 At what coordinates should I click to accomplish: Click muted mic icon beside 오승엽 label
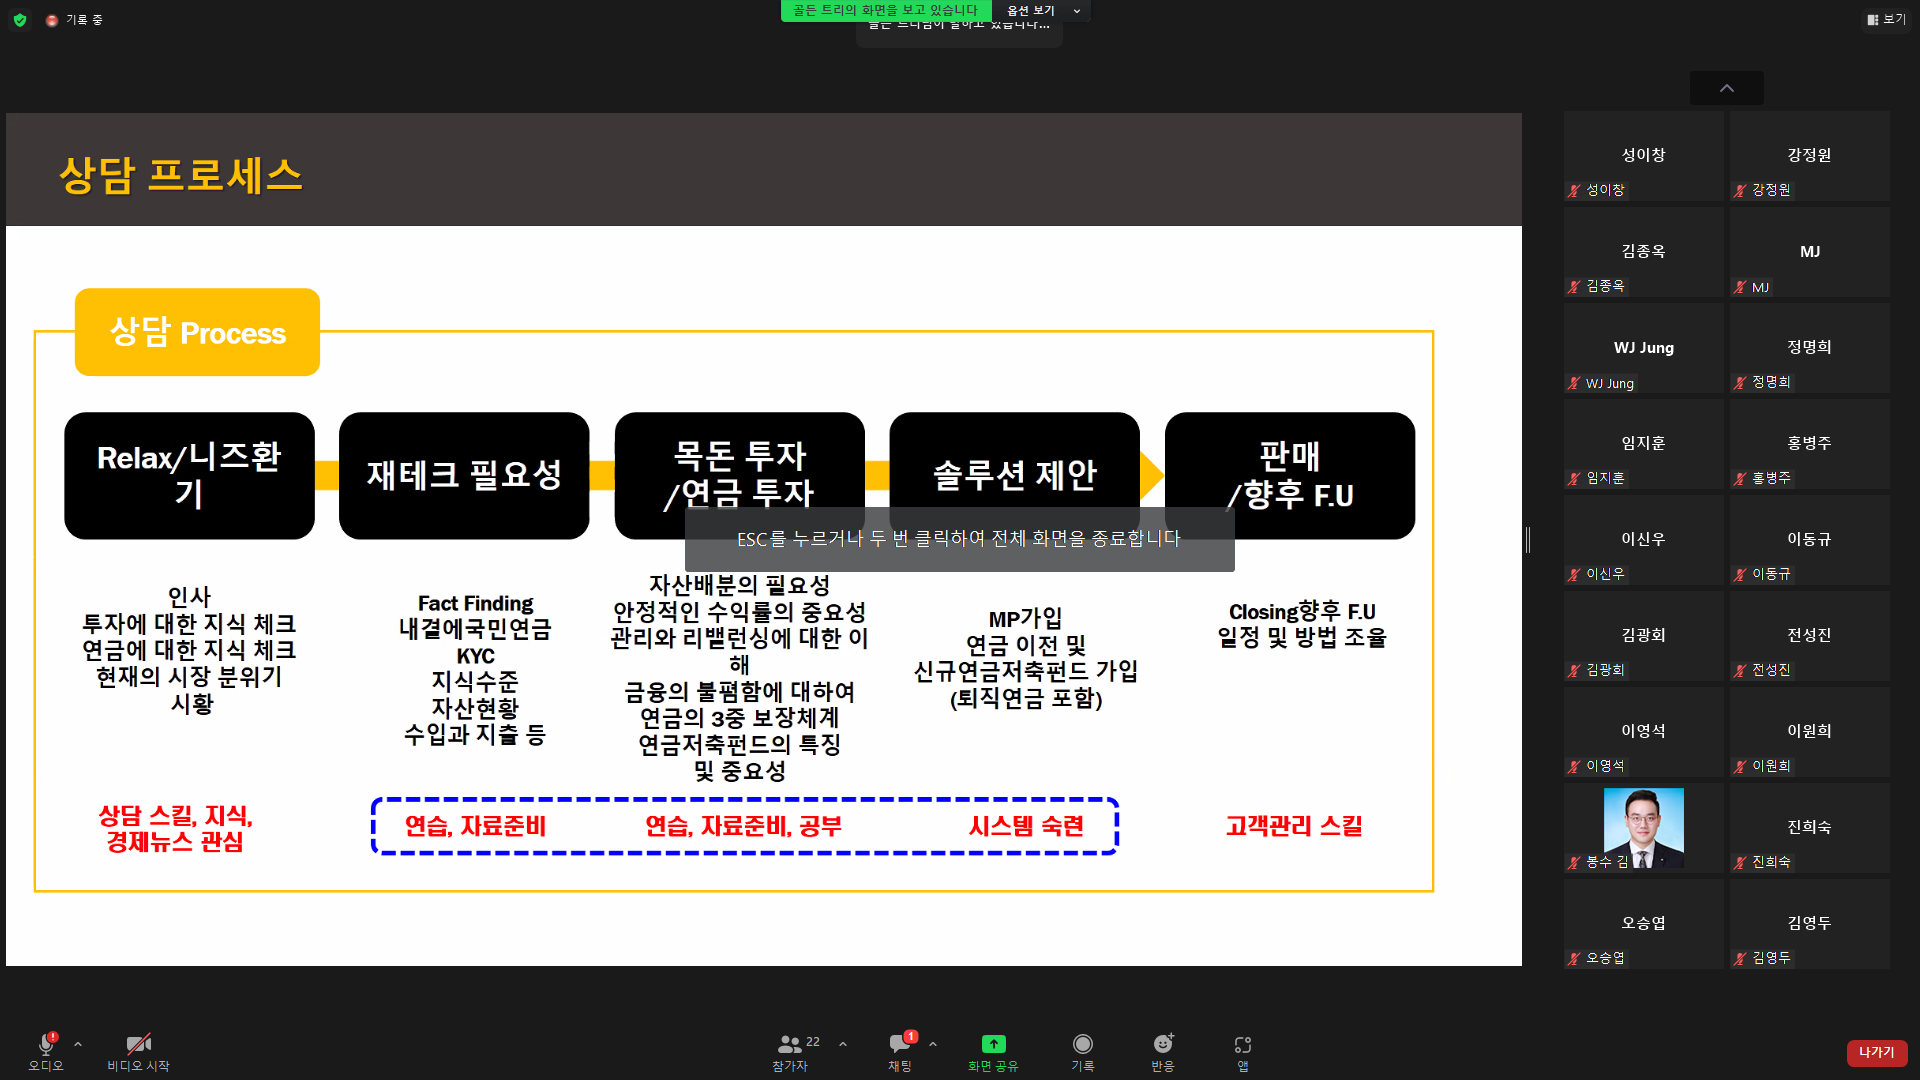click(x=1575, y=958)
